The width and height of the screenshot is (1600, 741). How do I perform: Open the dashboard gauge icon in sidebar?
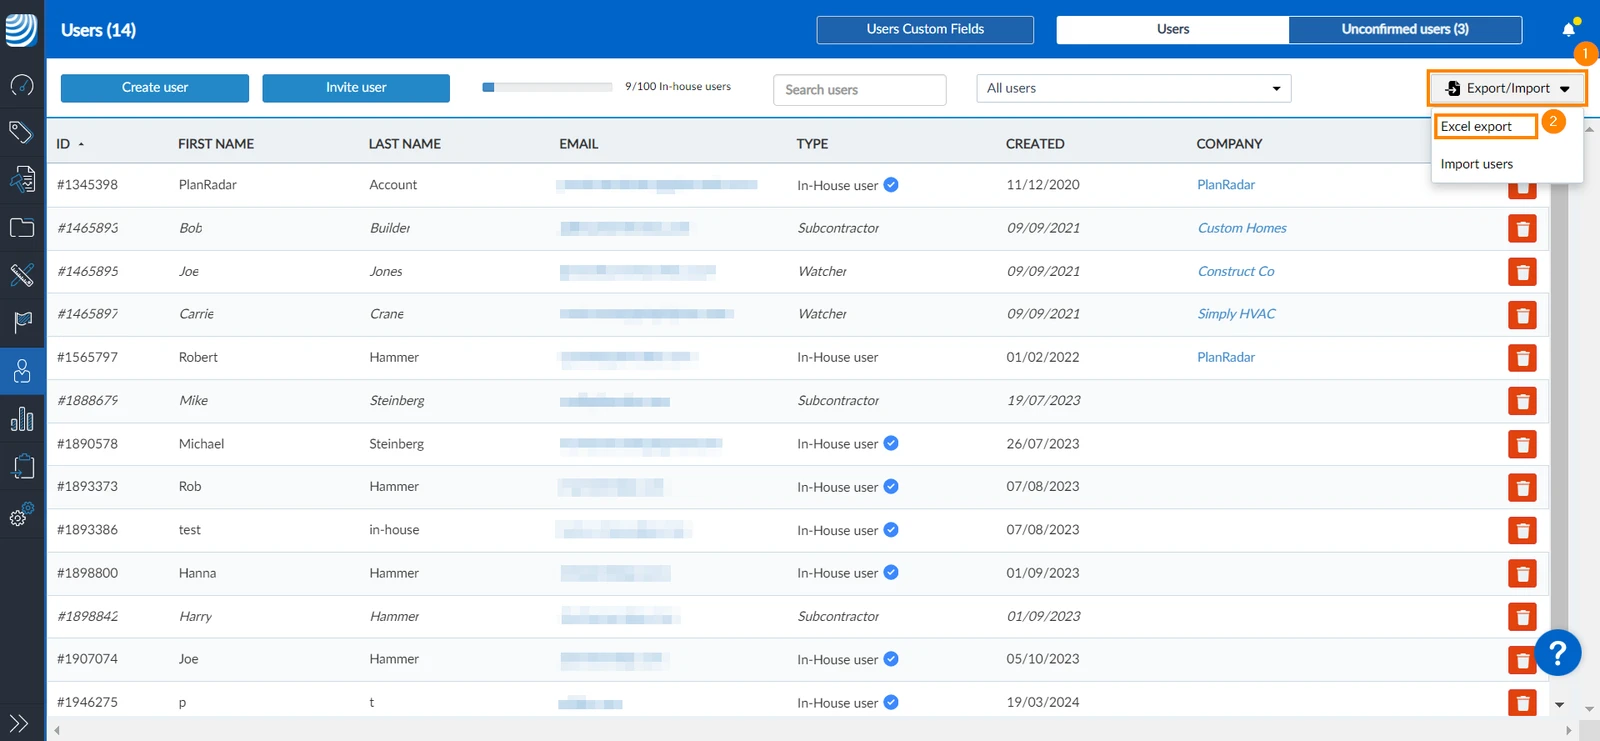coord(22,85)
